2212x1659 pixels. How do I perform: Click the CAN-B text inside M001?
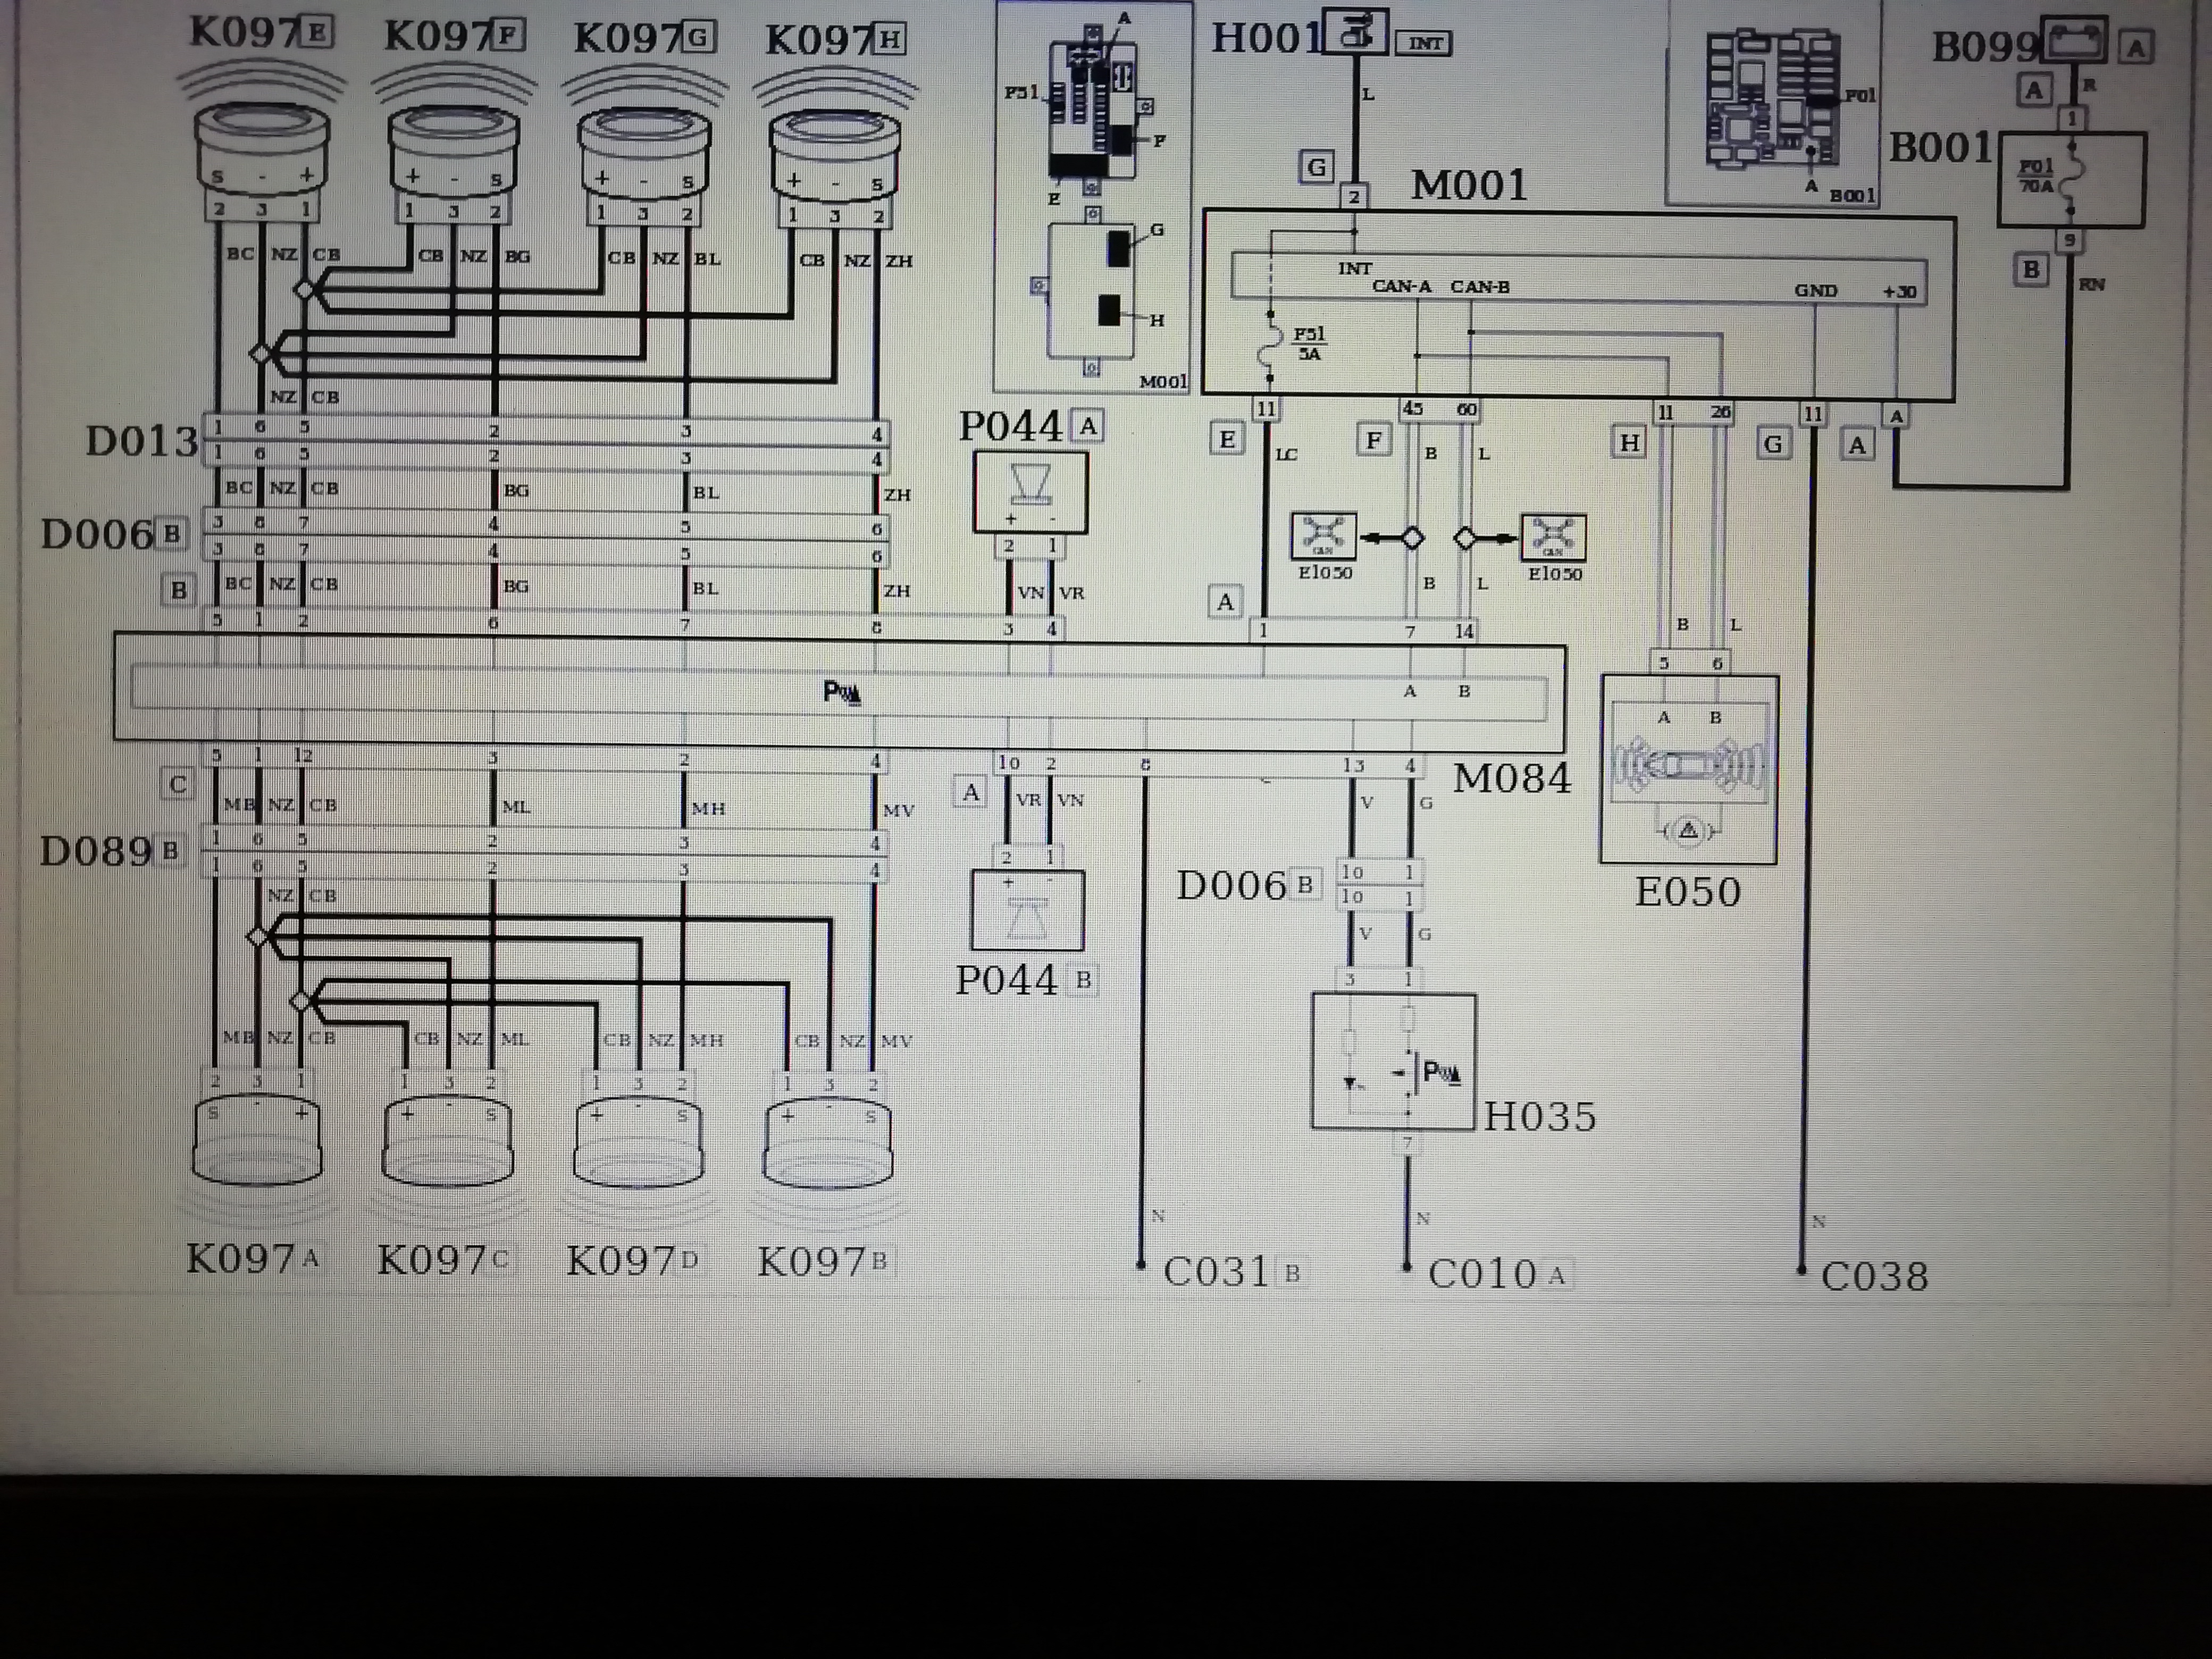1480,287
